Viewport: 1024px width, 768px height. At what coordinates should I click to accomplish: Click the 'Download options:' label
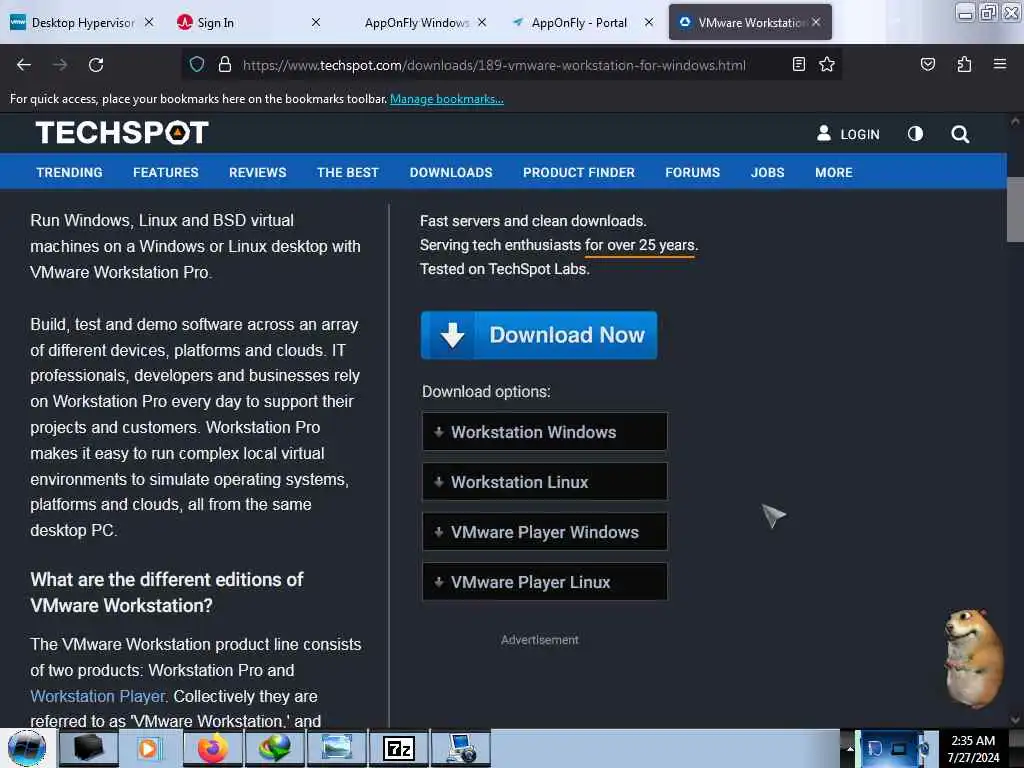pyautogui.click(x=486, y=392)
